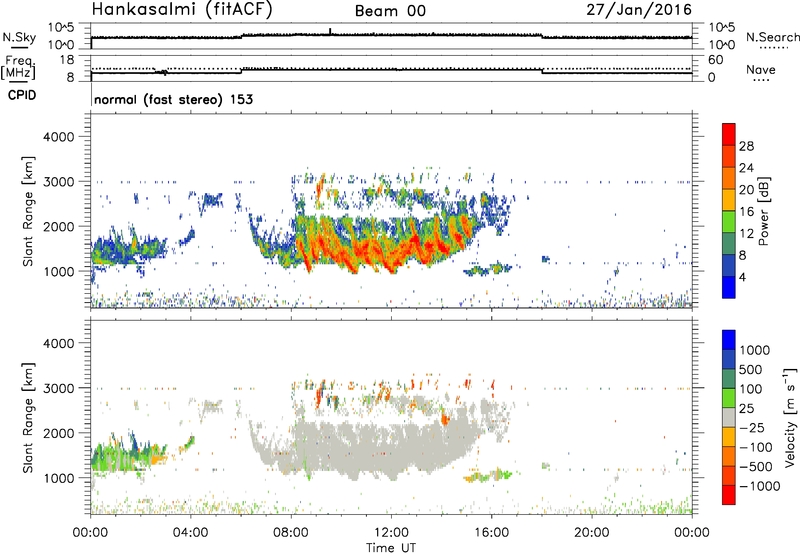Click the '18' frequency axis tick

(x=67, y=59)
